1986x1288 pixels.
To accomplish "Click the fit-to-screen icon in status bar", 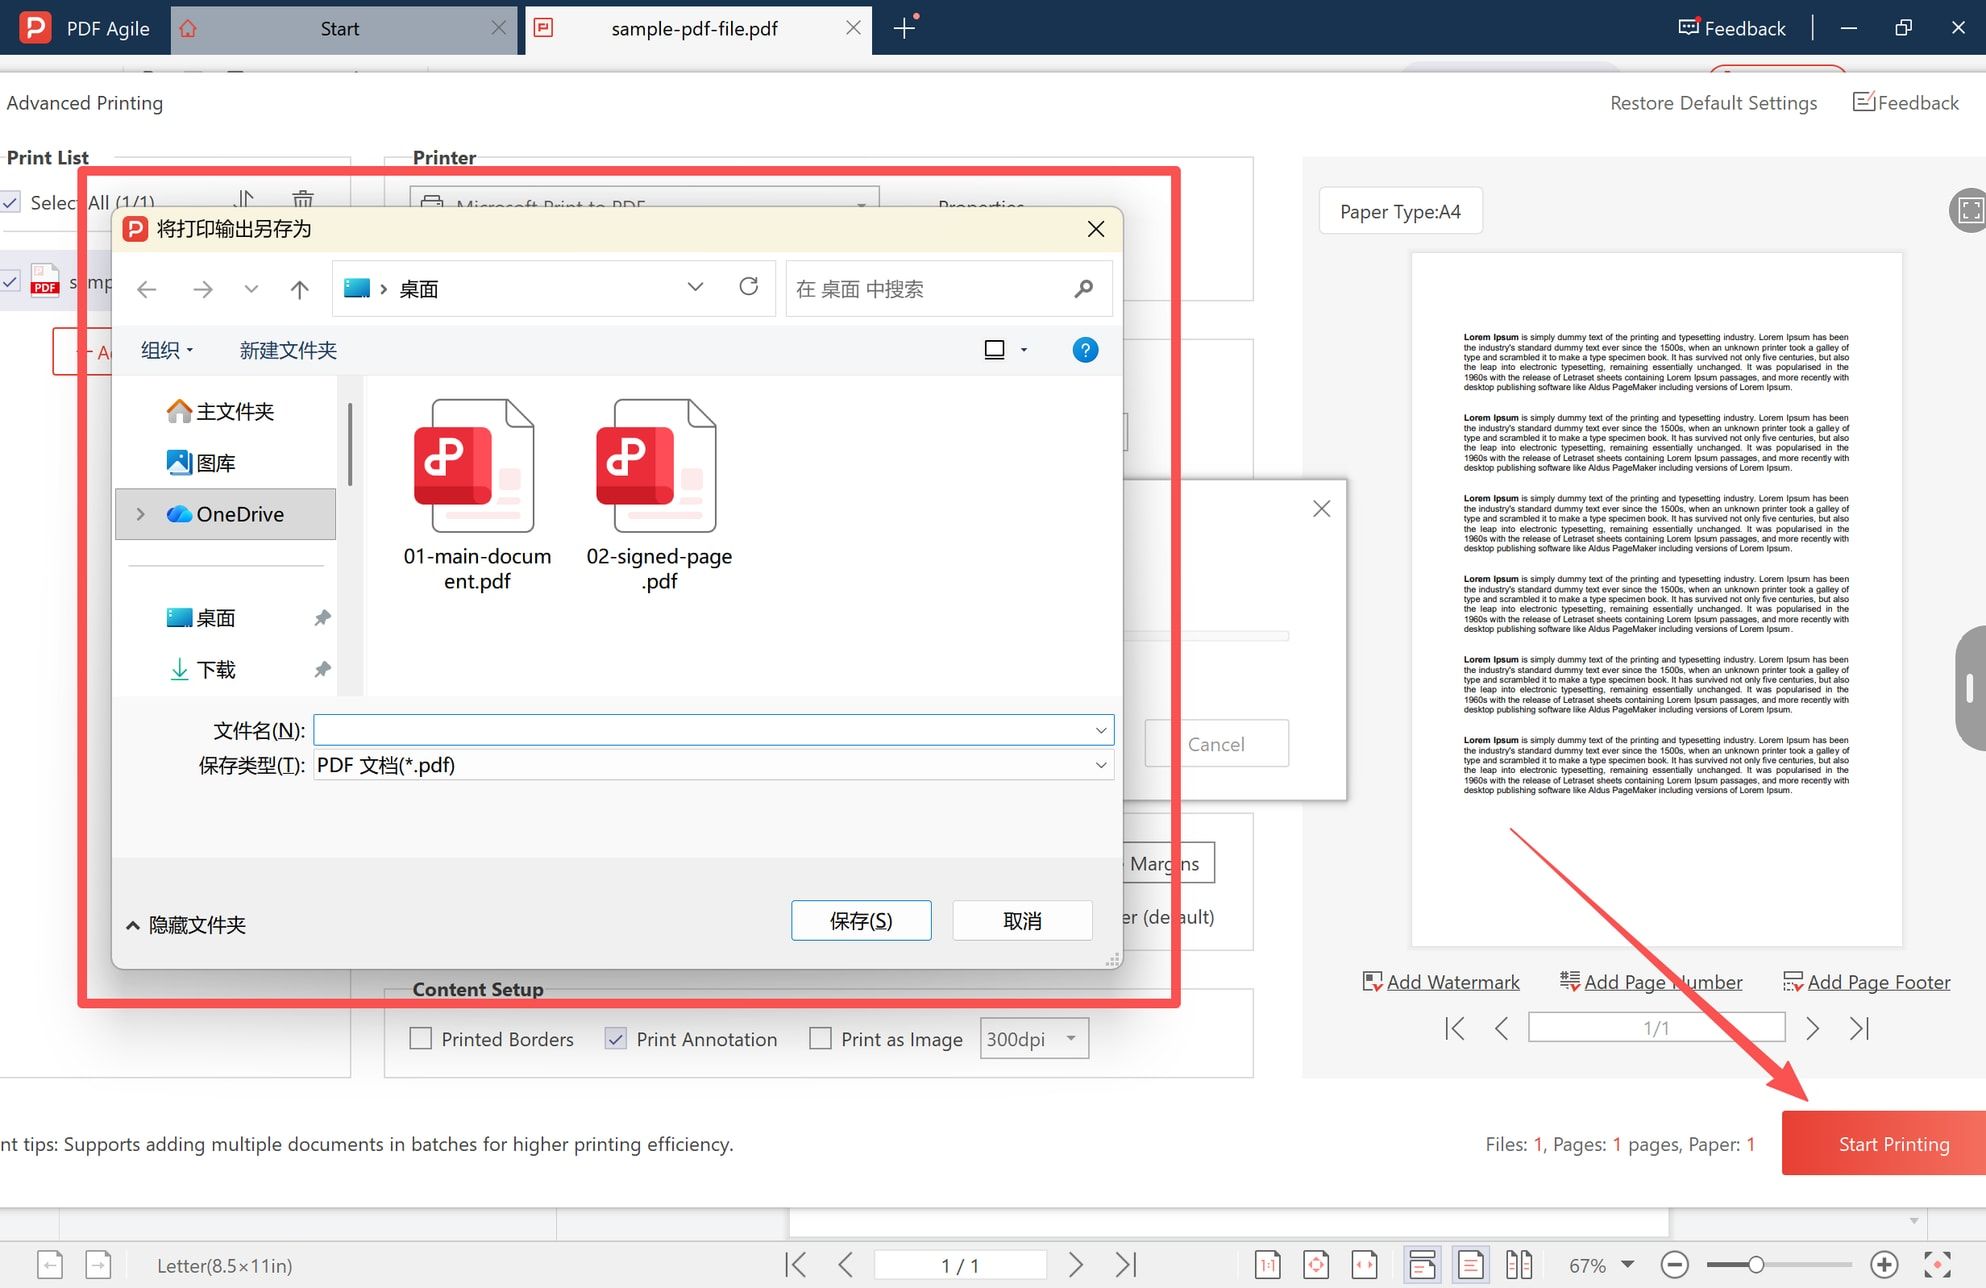I will click(1937, 1265).
